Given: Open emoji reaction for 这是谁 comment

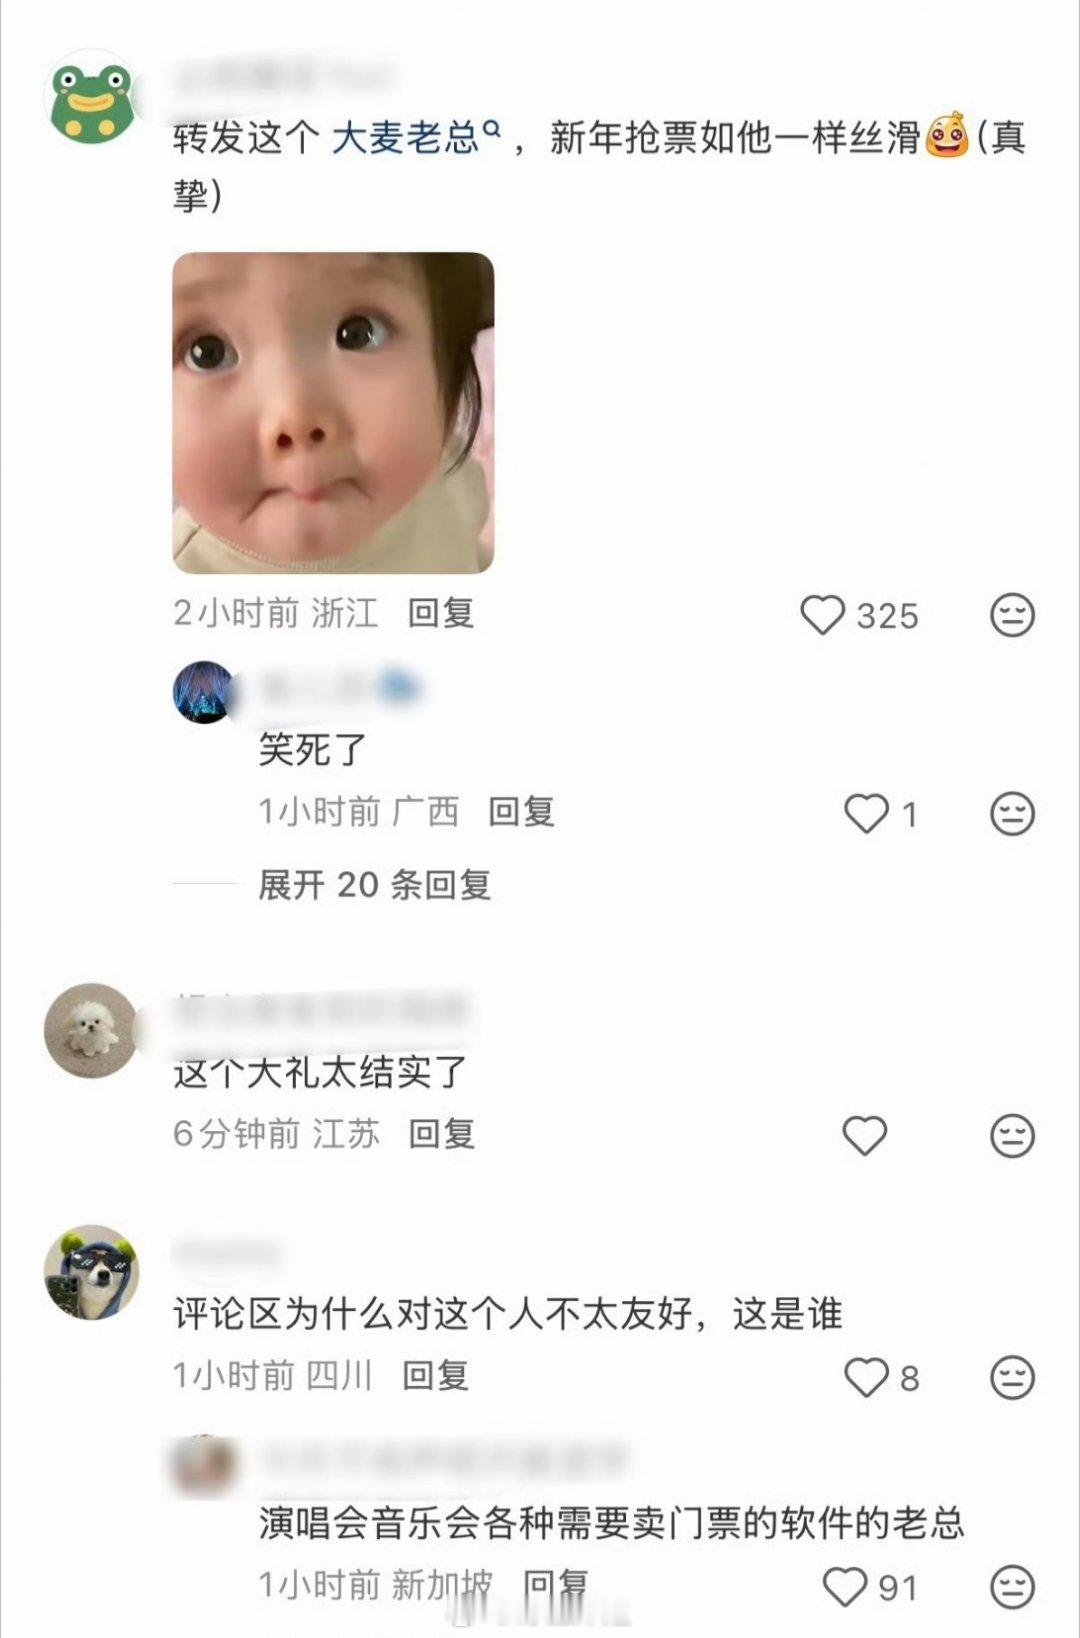Looking at the screenshot, I should click(1012, 1377).
